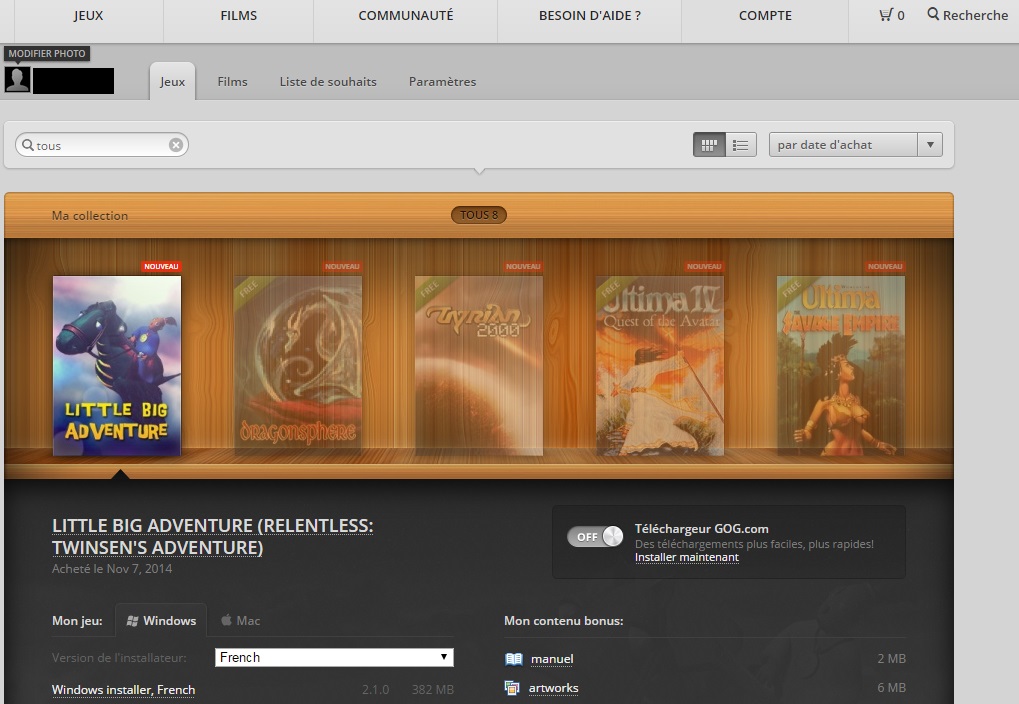This screenshot has width=1019, height=704.
Task: Switch to list view icon
Action: [740, 144]
